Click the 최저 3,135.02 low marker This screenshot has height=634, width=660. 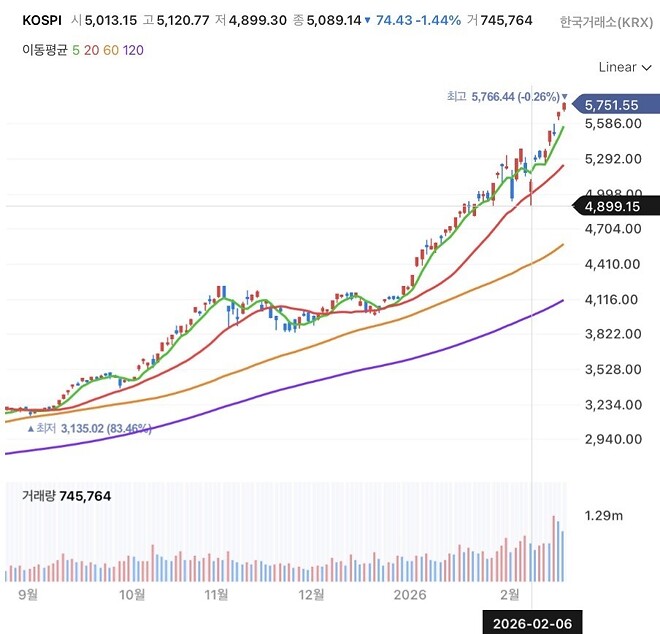click(x=90, y=428)
